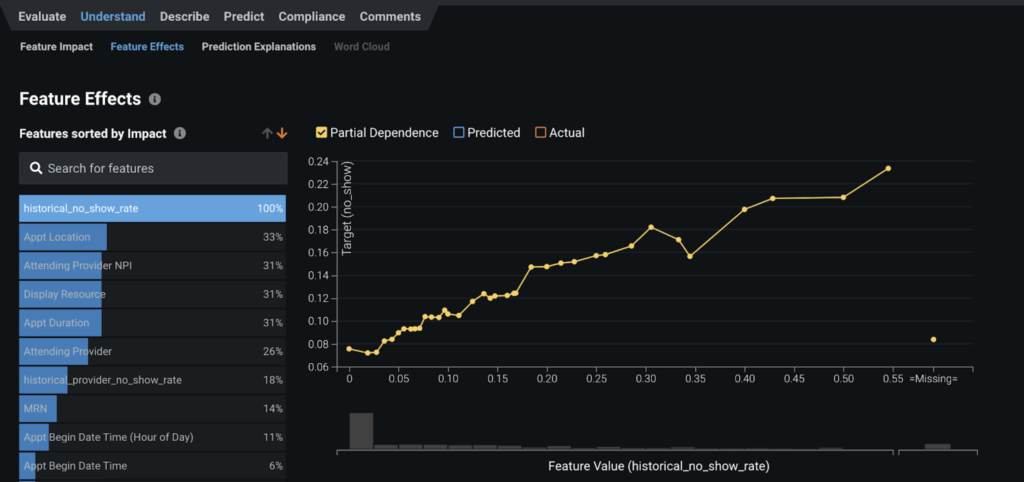Screen dimensions: 1024x482
Task: Select Attending Provider NPI feature
Action: click(152, 266)
